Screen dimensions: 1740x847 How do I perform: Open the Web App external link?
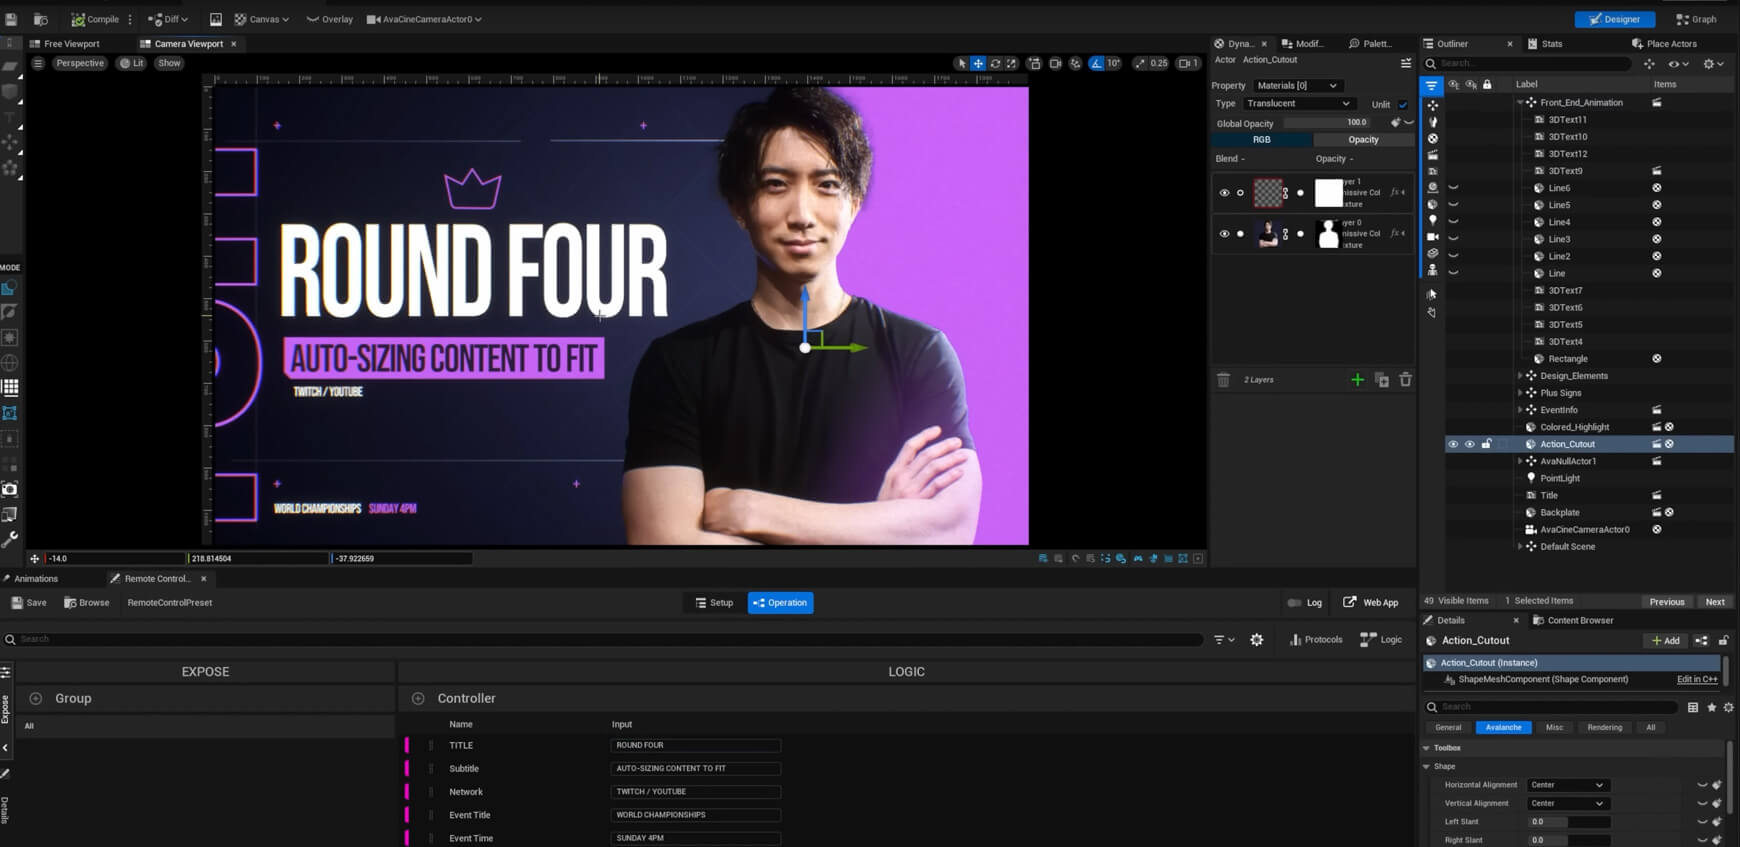pyautogui.click(x=1370, y=603)
